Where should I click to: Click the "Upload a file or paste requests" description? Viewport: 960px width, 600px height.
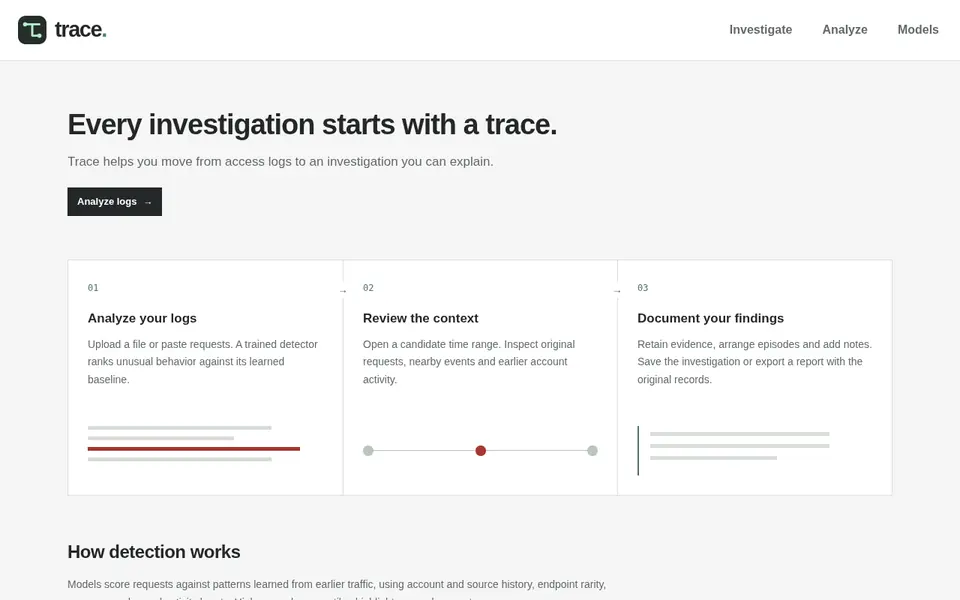203,362
